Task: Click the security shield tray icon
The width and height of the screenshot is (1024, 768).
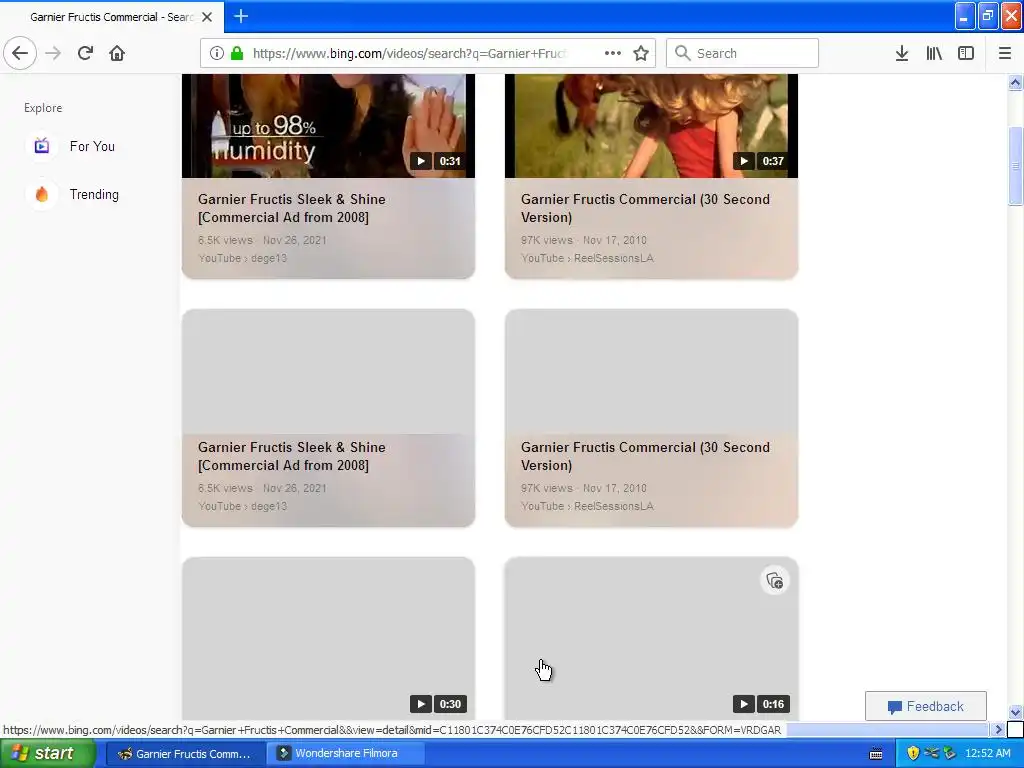Action: [x=913, y=754]
